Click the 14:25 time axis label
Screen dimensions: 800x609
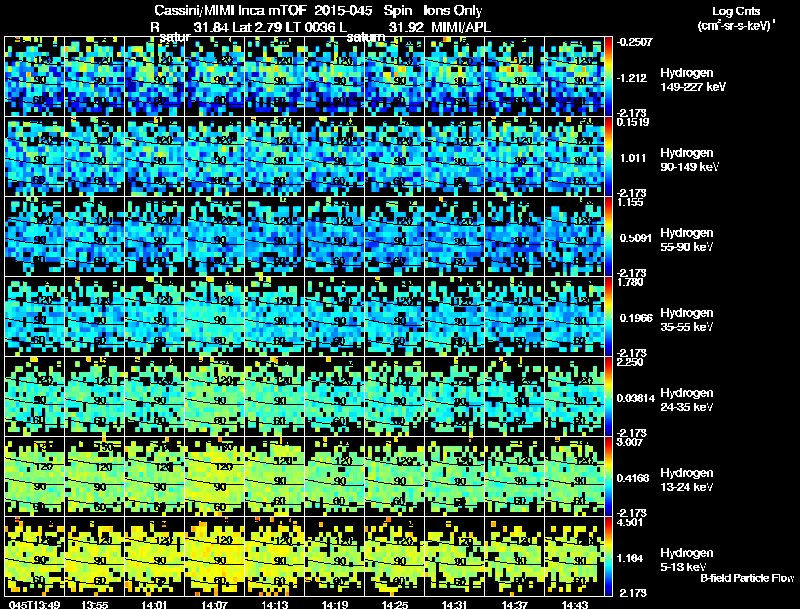(x=395, y=604)
